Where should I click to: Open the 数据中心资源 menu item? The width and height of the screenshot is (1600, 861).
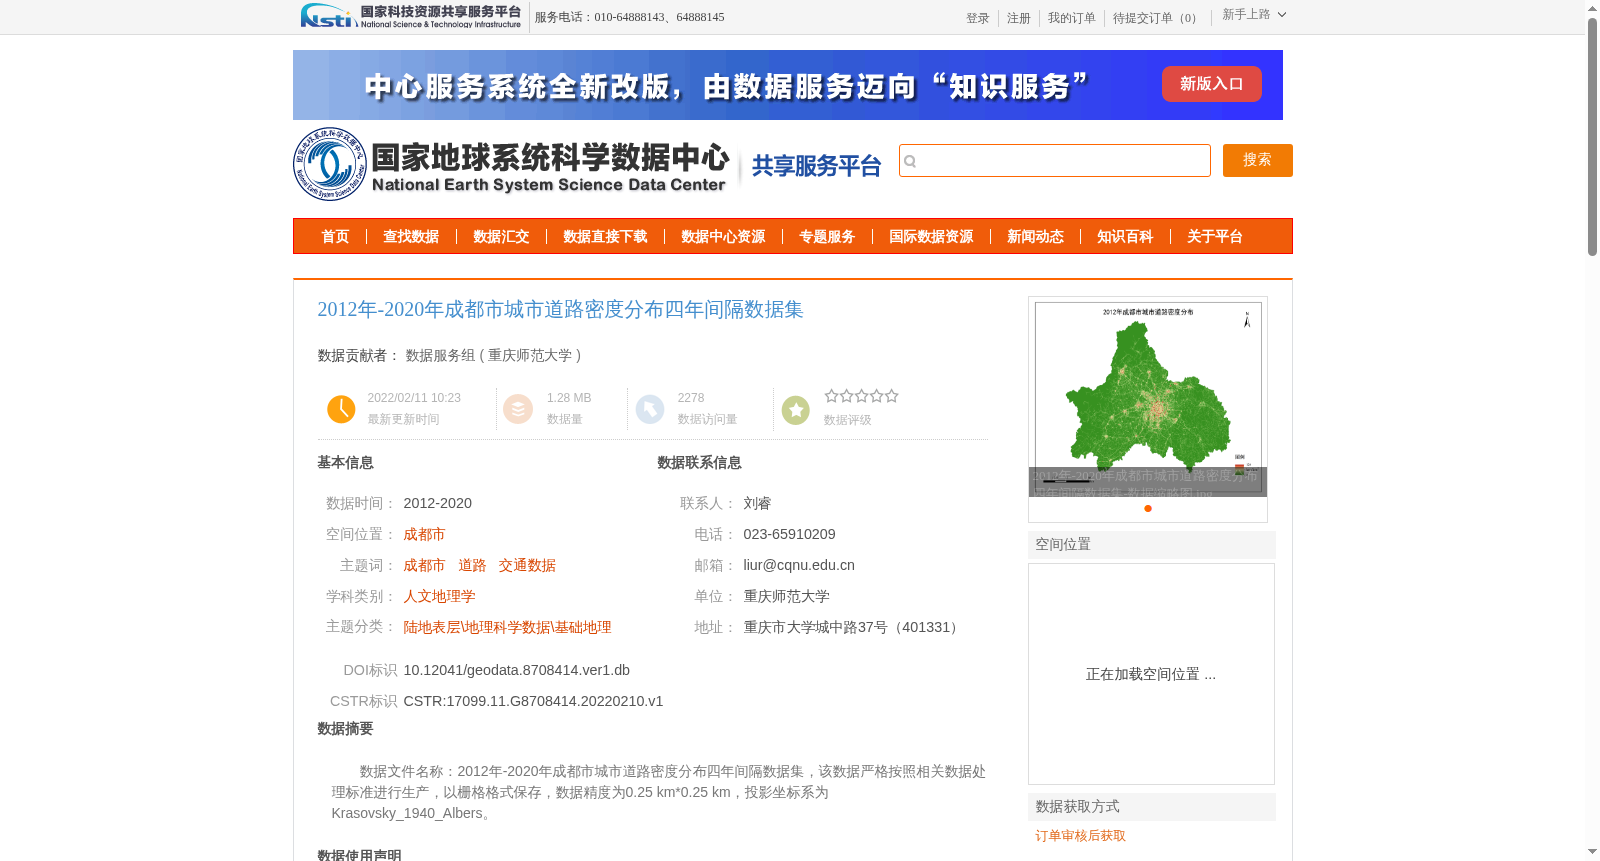[x=723, y=237]
